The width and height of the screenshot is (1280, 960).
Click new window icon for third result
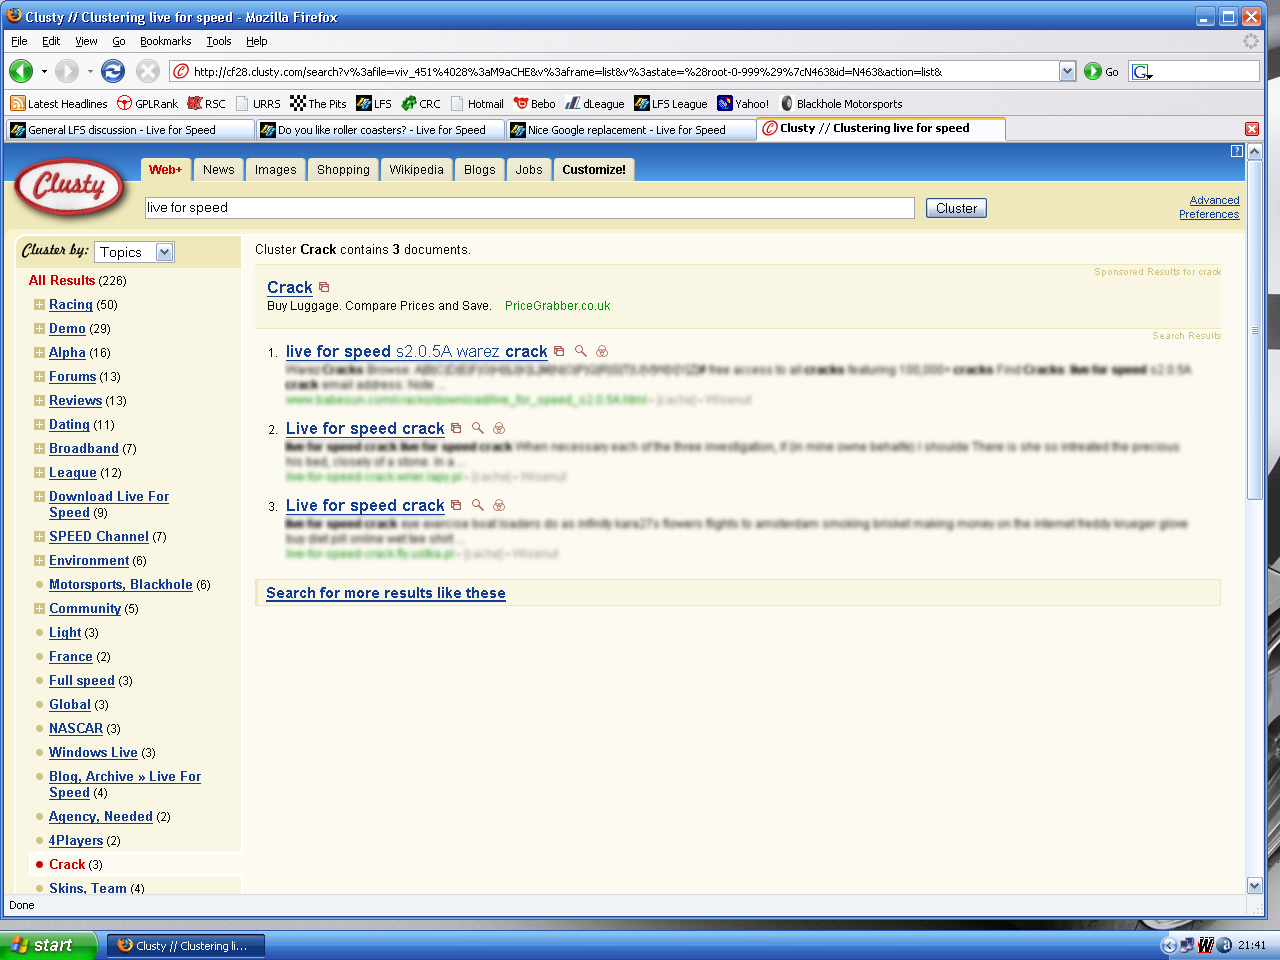[x=456, y=505]
